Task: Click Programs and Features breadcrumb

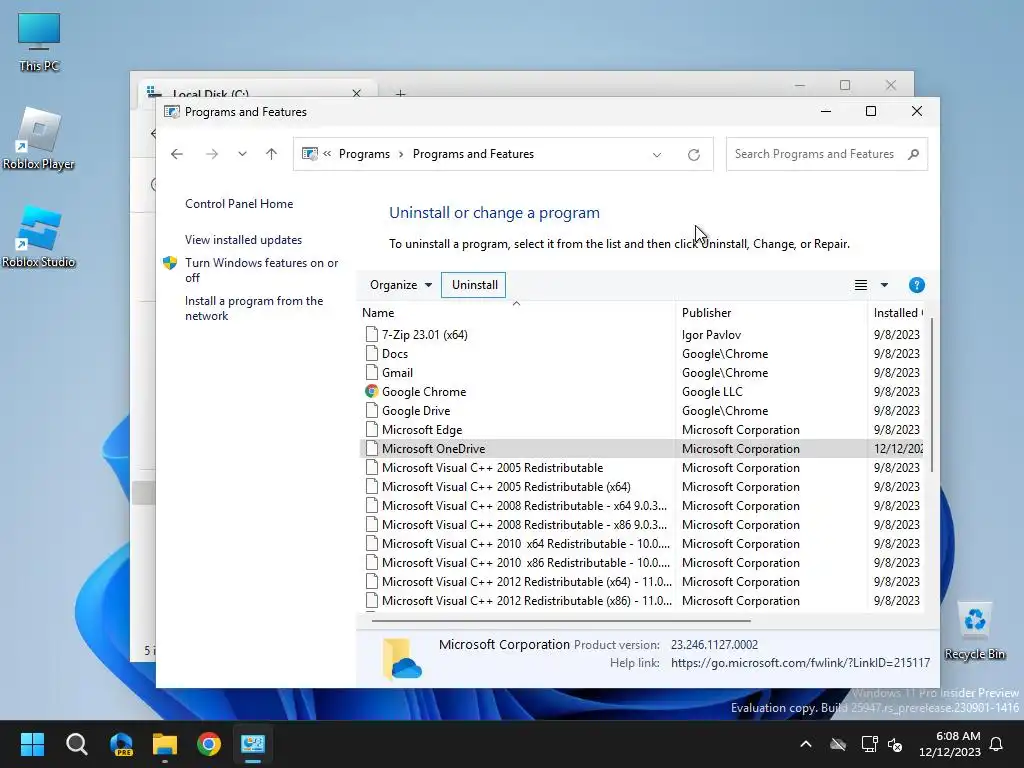Action: pos(473,154)
